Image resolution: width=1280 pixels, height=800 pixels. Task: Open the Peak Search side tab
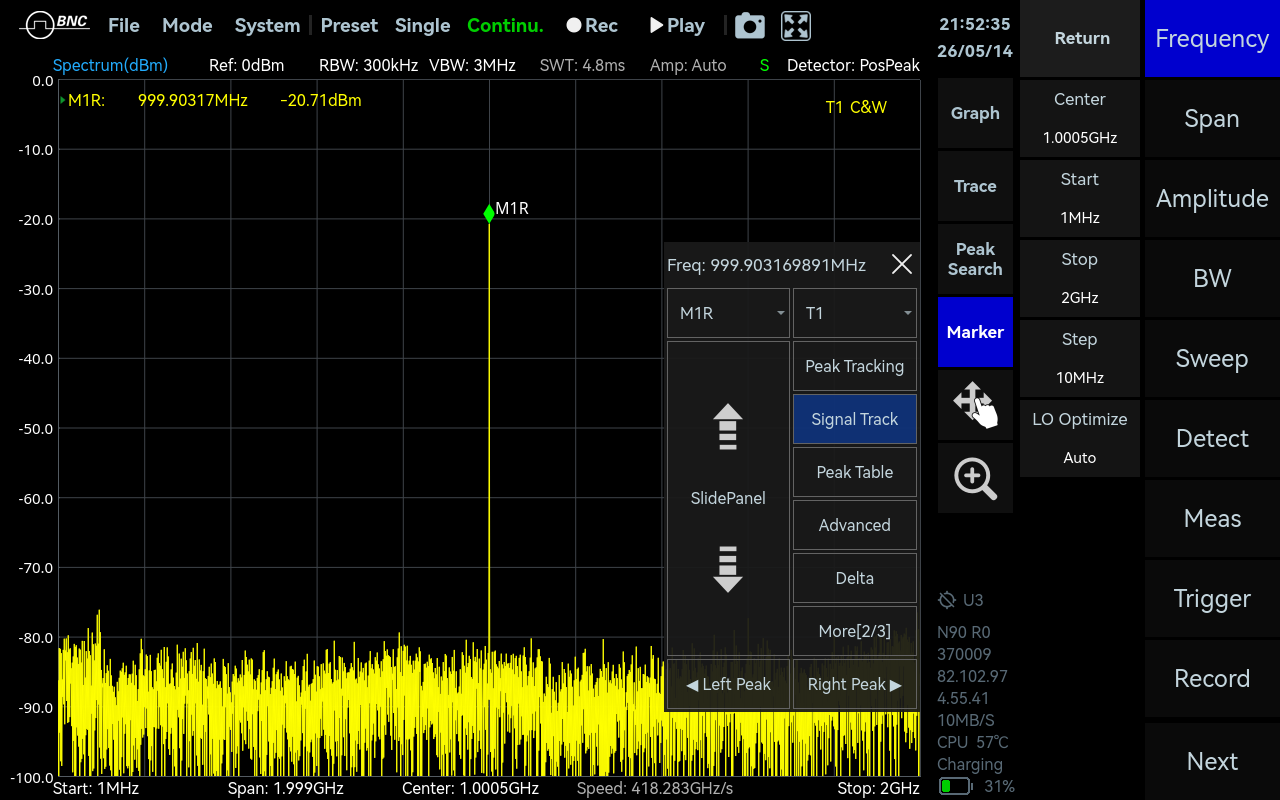click(x=975, y=259)
